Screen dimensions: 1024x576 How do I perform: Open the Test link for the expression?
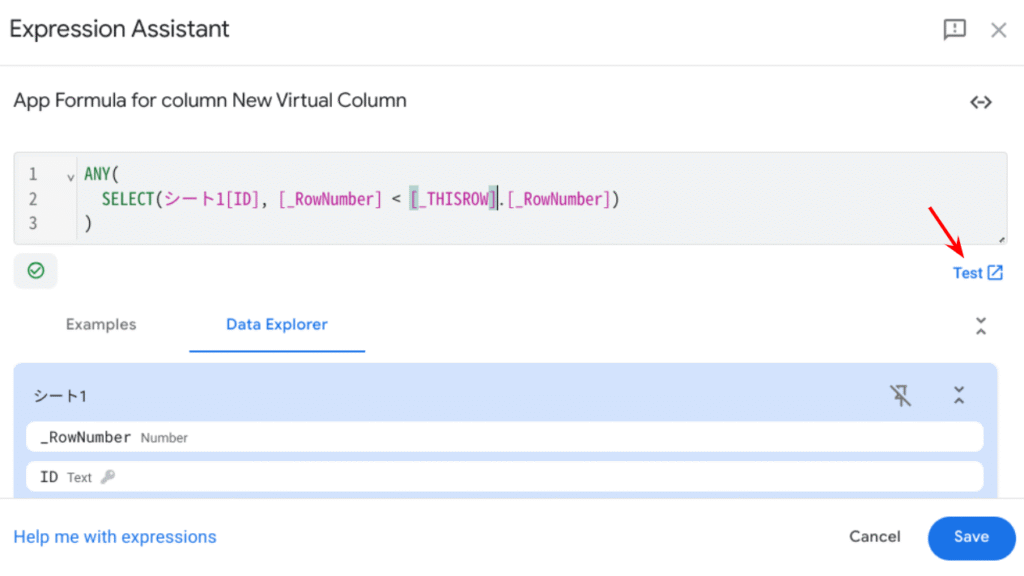pos(977,273)
